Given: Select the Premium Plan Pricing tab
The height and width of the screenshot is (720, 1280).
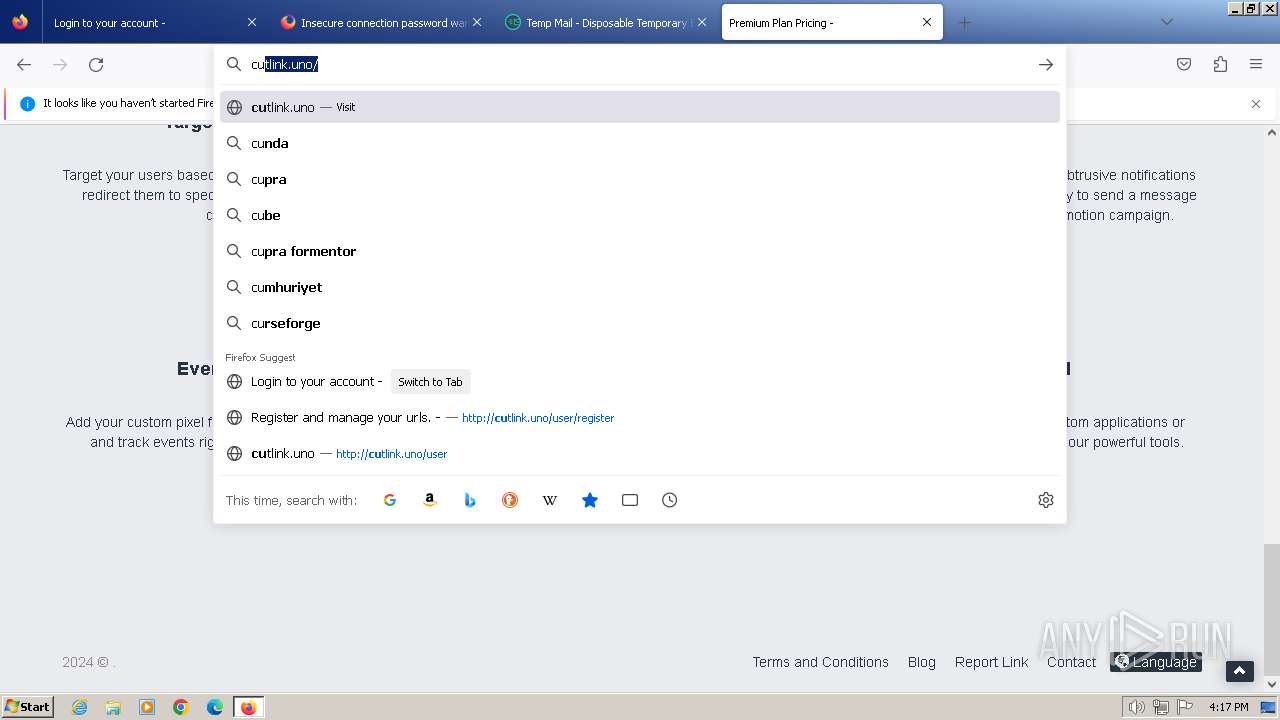Looking at the screenshot, I should pos(833,22).
